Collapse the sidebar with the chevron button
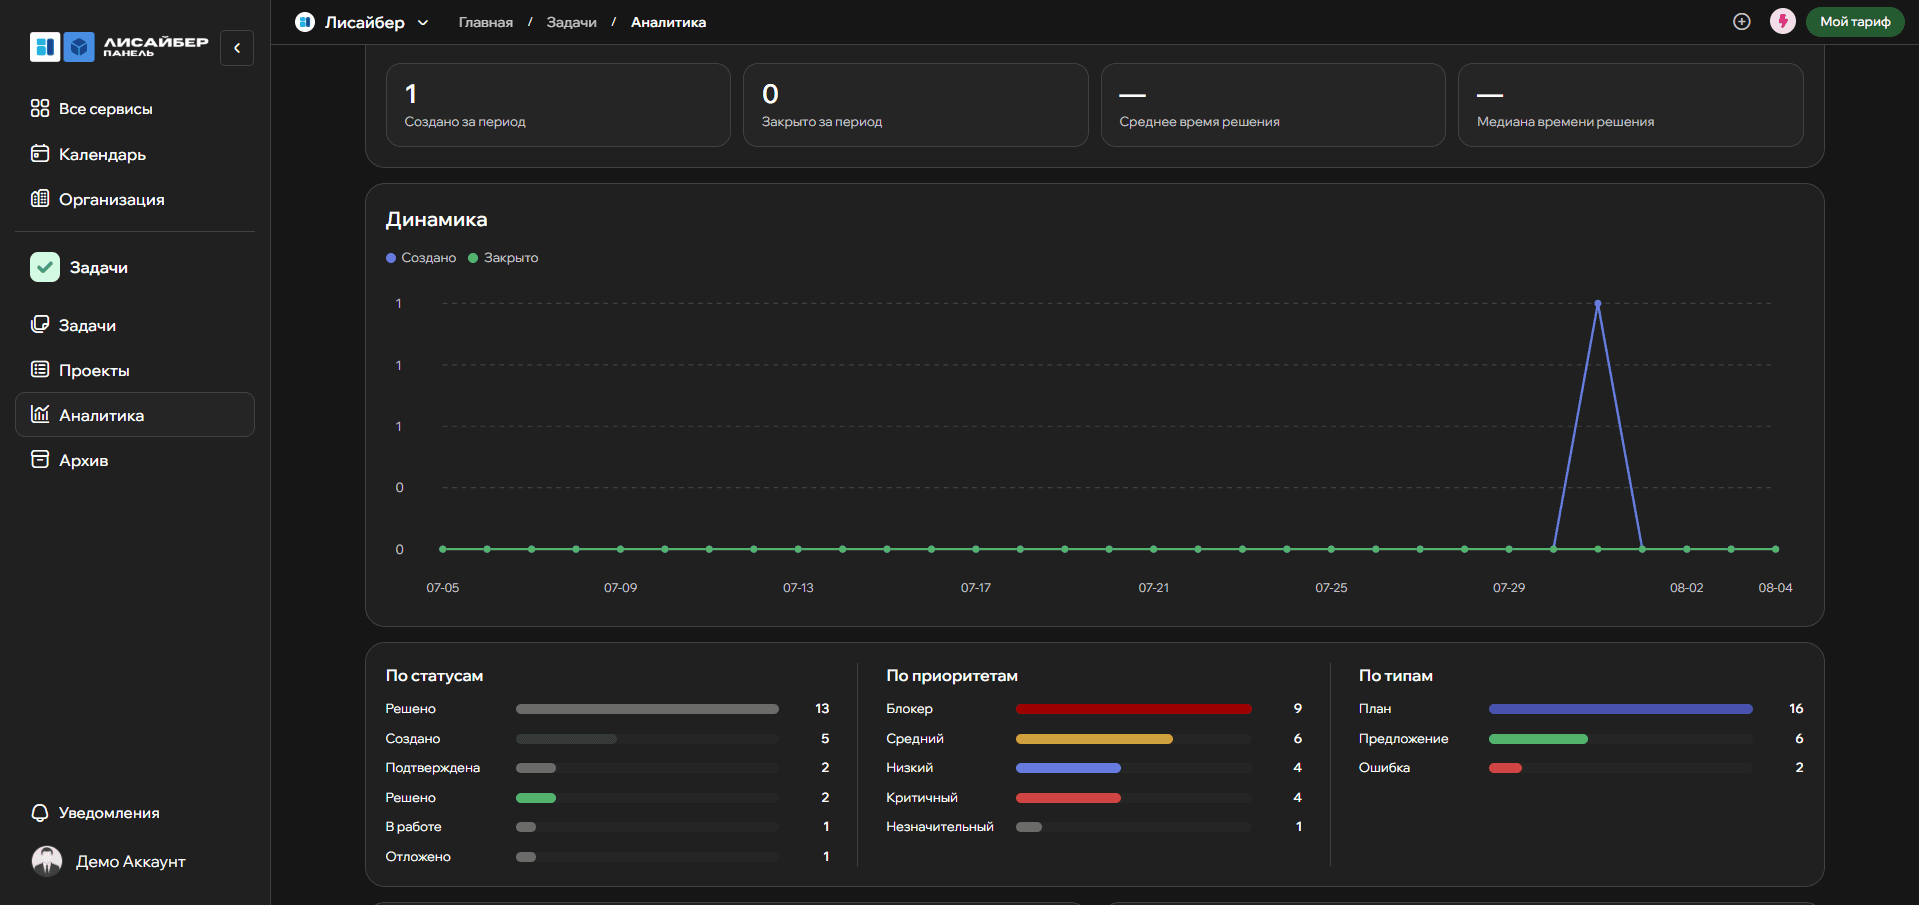 tap(237, 48)
